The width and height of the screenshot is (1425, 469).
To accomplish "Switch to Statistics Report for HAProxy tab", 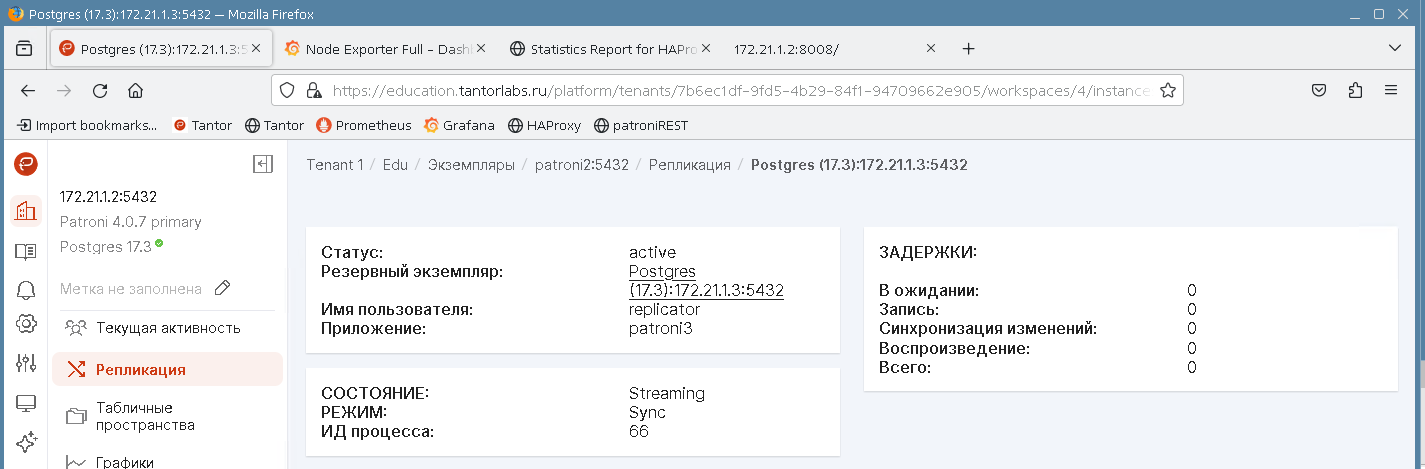I will tap(609, 49).
